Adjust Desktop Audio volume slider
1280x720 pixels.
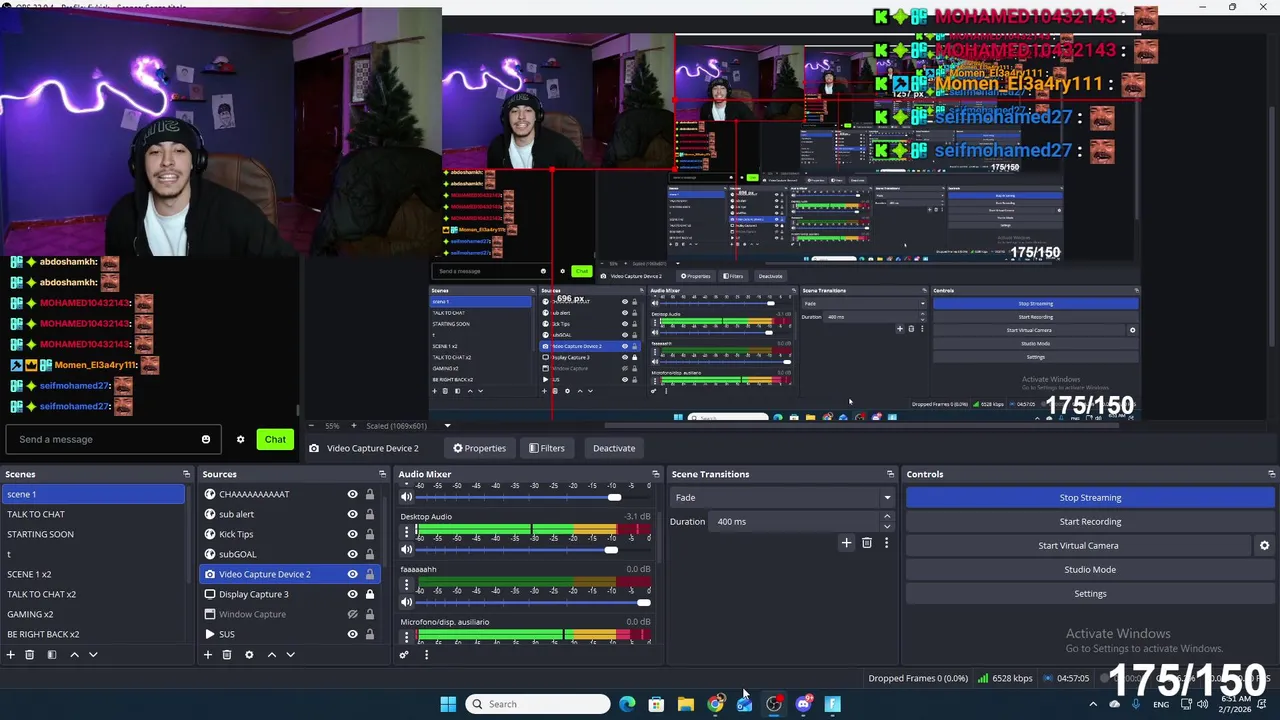[611, 550]
